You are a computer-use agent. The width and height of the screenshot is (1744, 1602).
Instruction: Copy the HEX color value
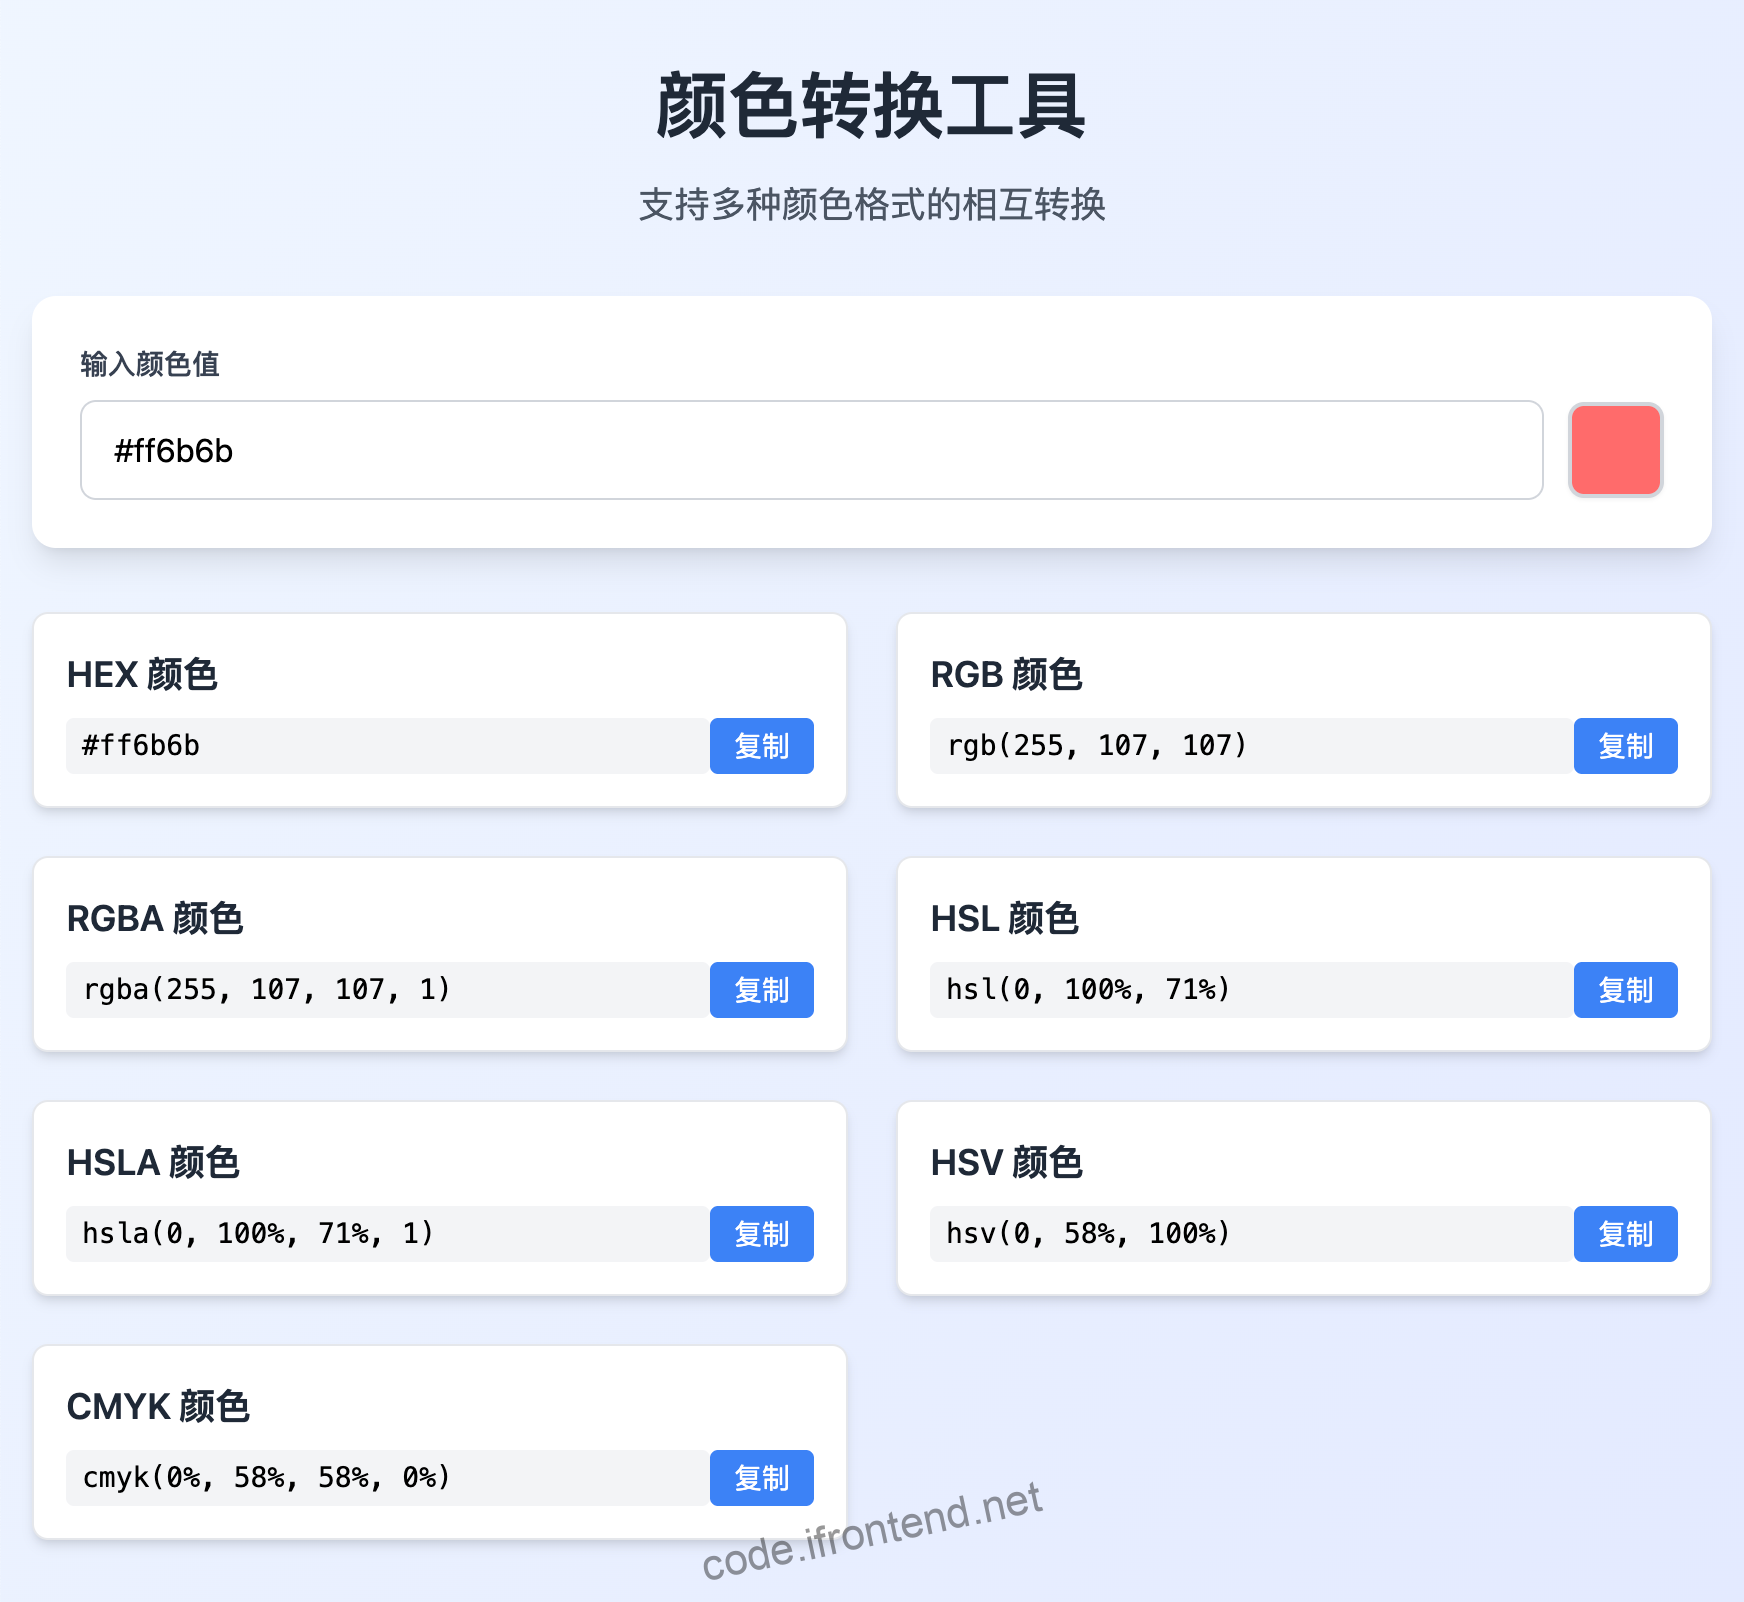(x=761, y=746)
